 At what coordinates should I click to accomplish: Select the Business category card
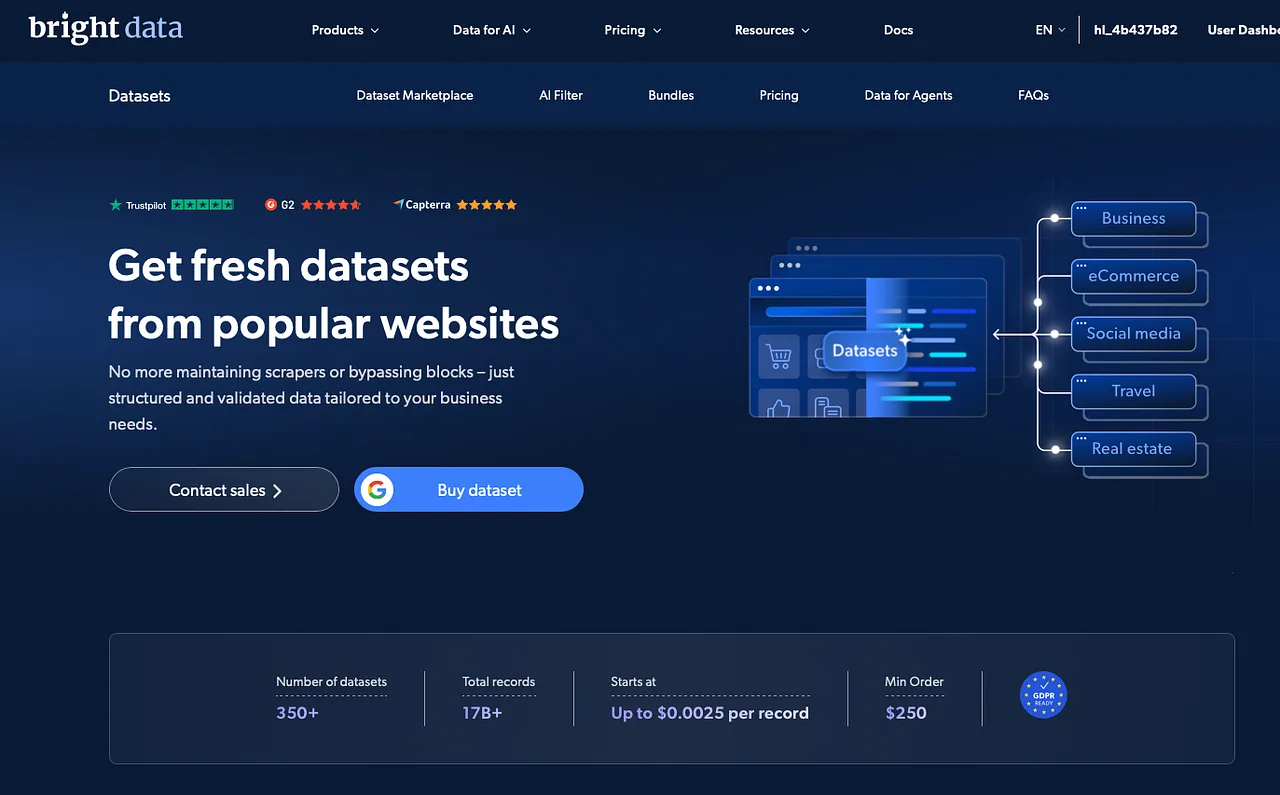pyautogui.click(x=1133, y=219)
